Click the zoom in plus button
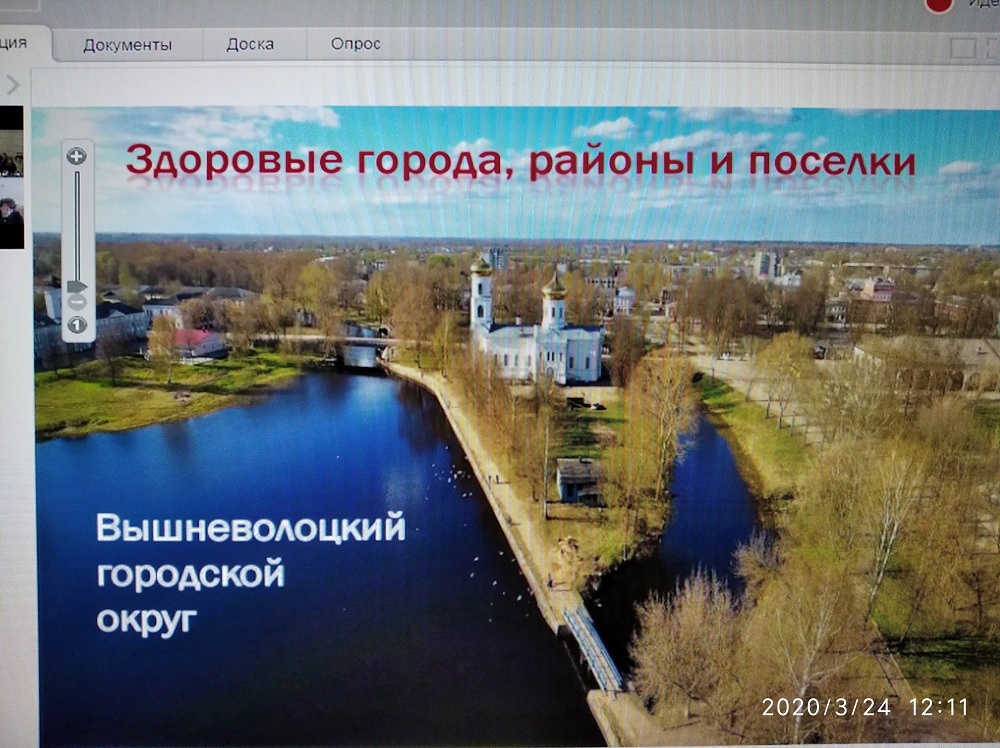The height and width of the screenshot is (748, 1000). tap(77, 156)
